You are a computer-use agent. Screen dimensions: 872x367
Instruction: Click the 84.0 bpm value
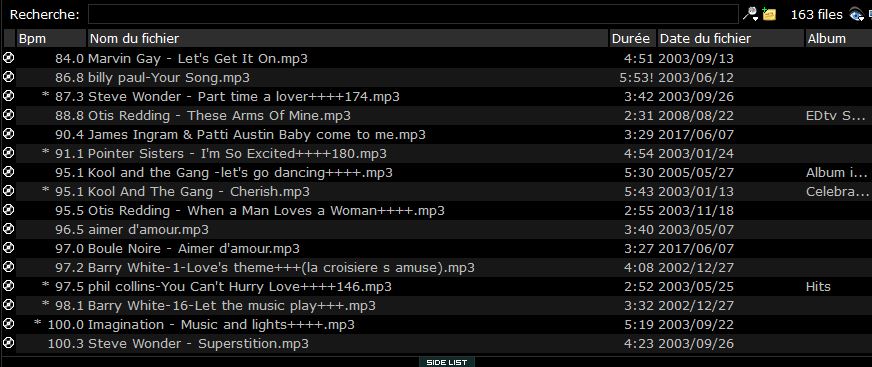click(70, 58)
